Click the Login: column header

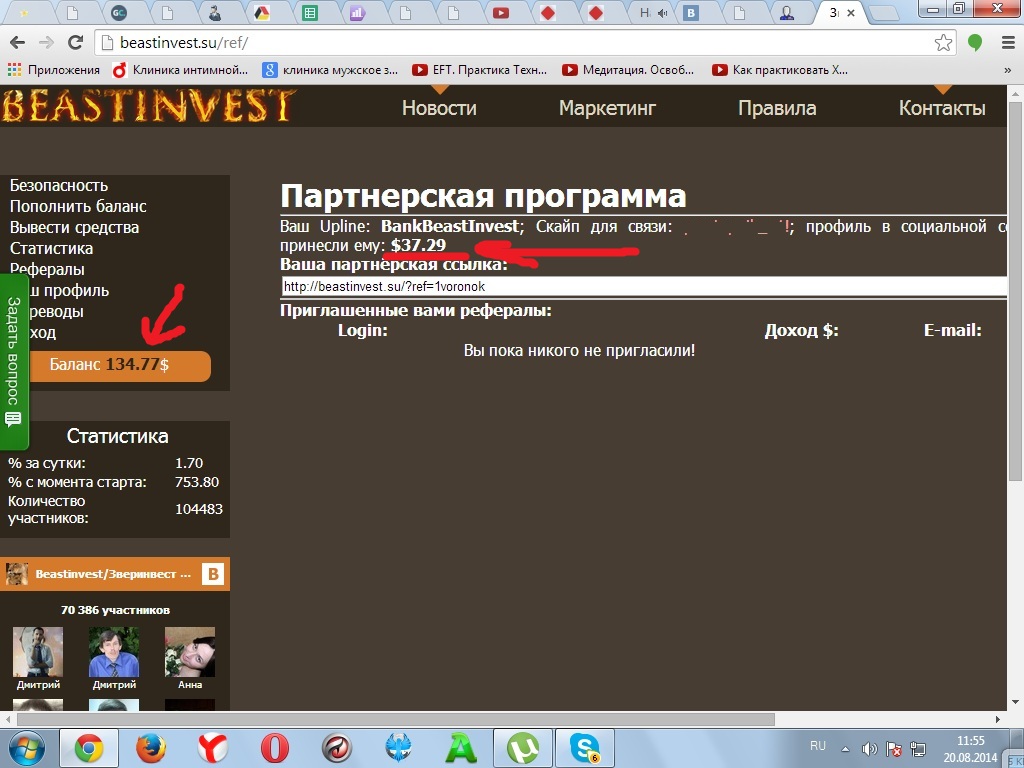point(363,330)
